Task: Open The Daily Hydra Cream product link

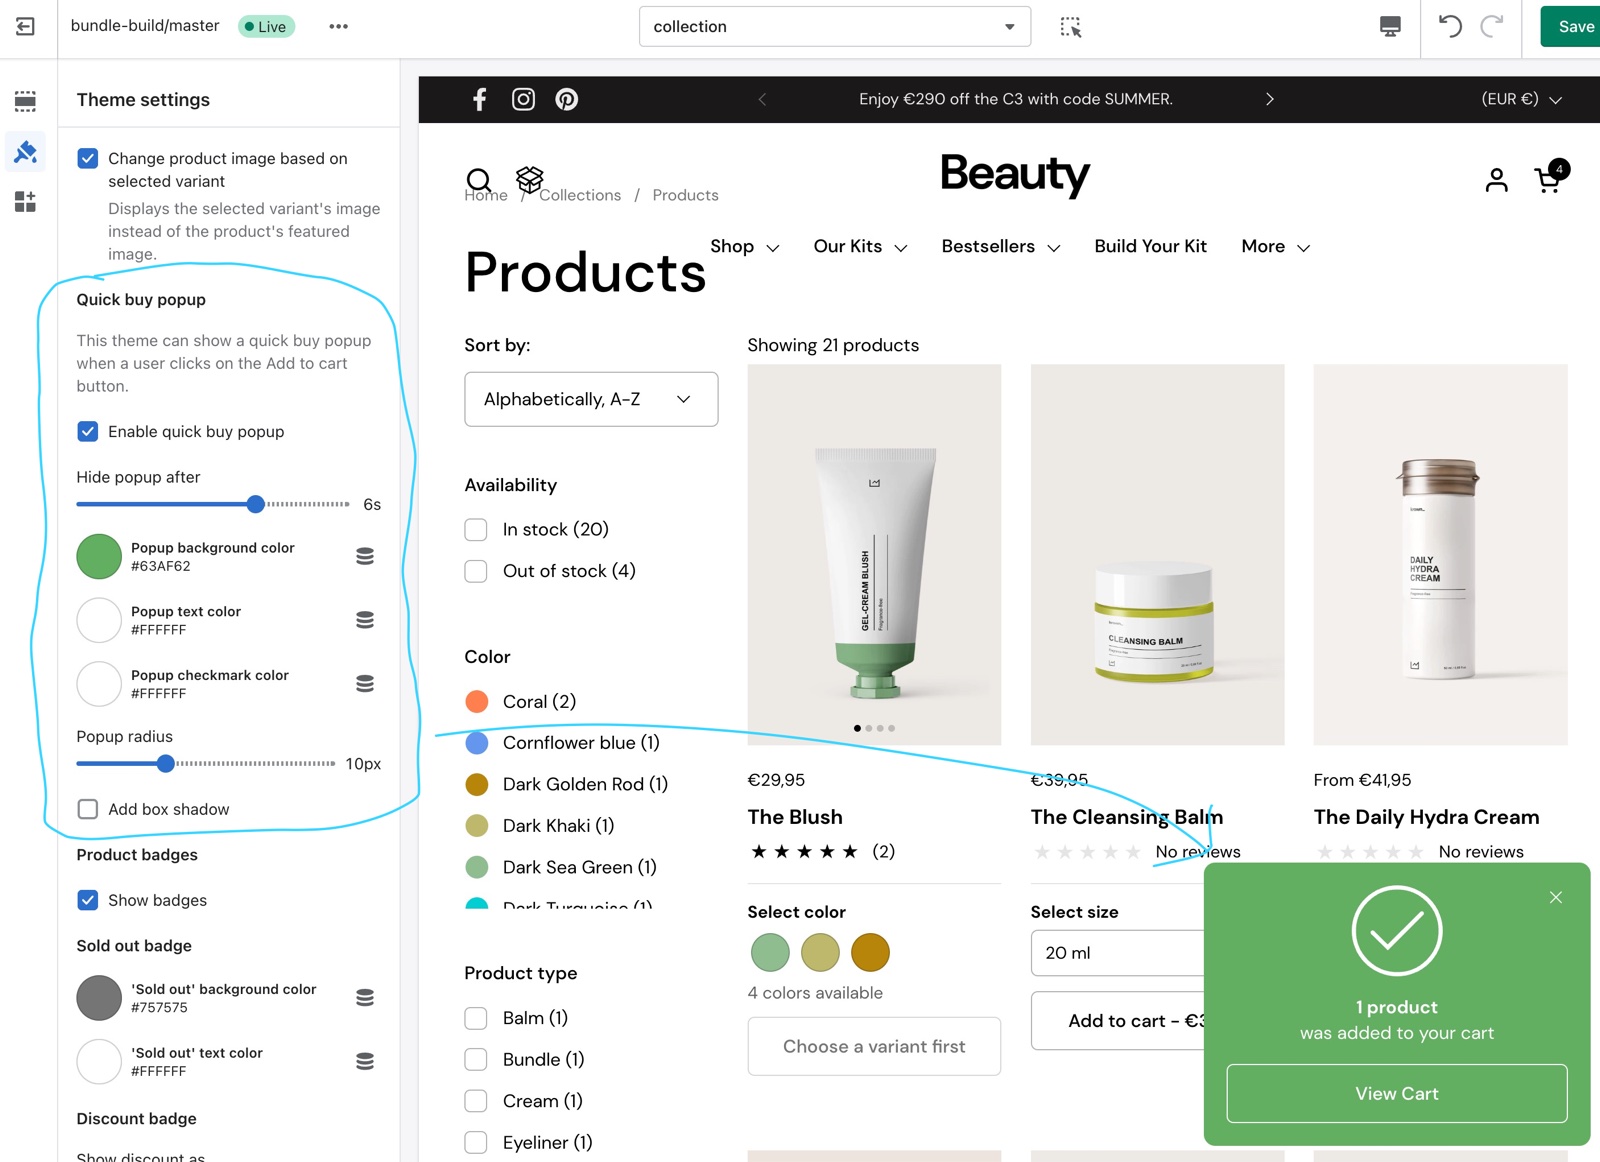Action: point(1426,817)
